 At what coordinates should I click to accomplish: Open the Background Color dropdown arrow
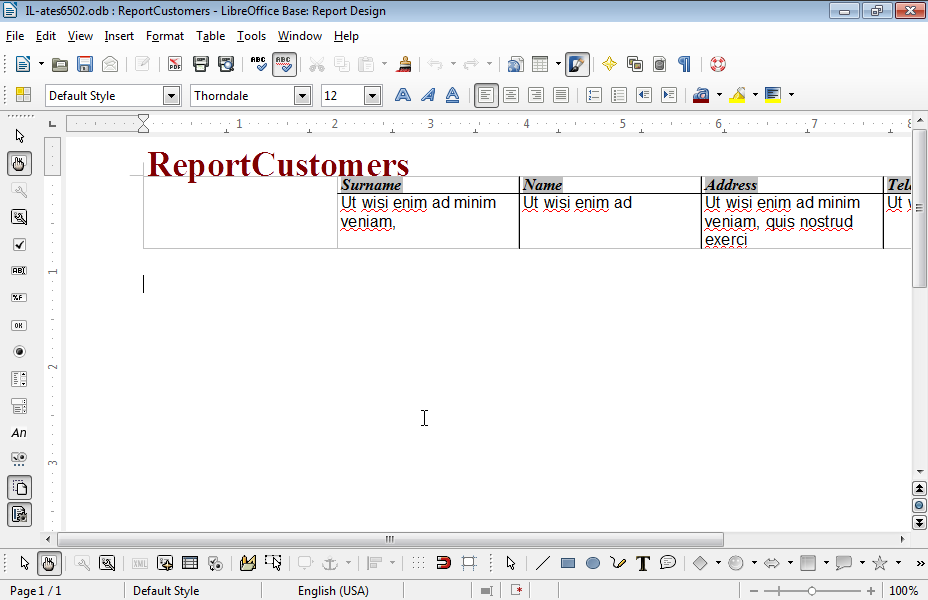click(x=791, y=95)
